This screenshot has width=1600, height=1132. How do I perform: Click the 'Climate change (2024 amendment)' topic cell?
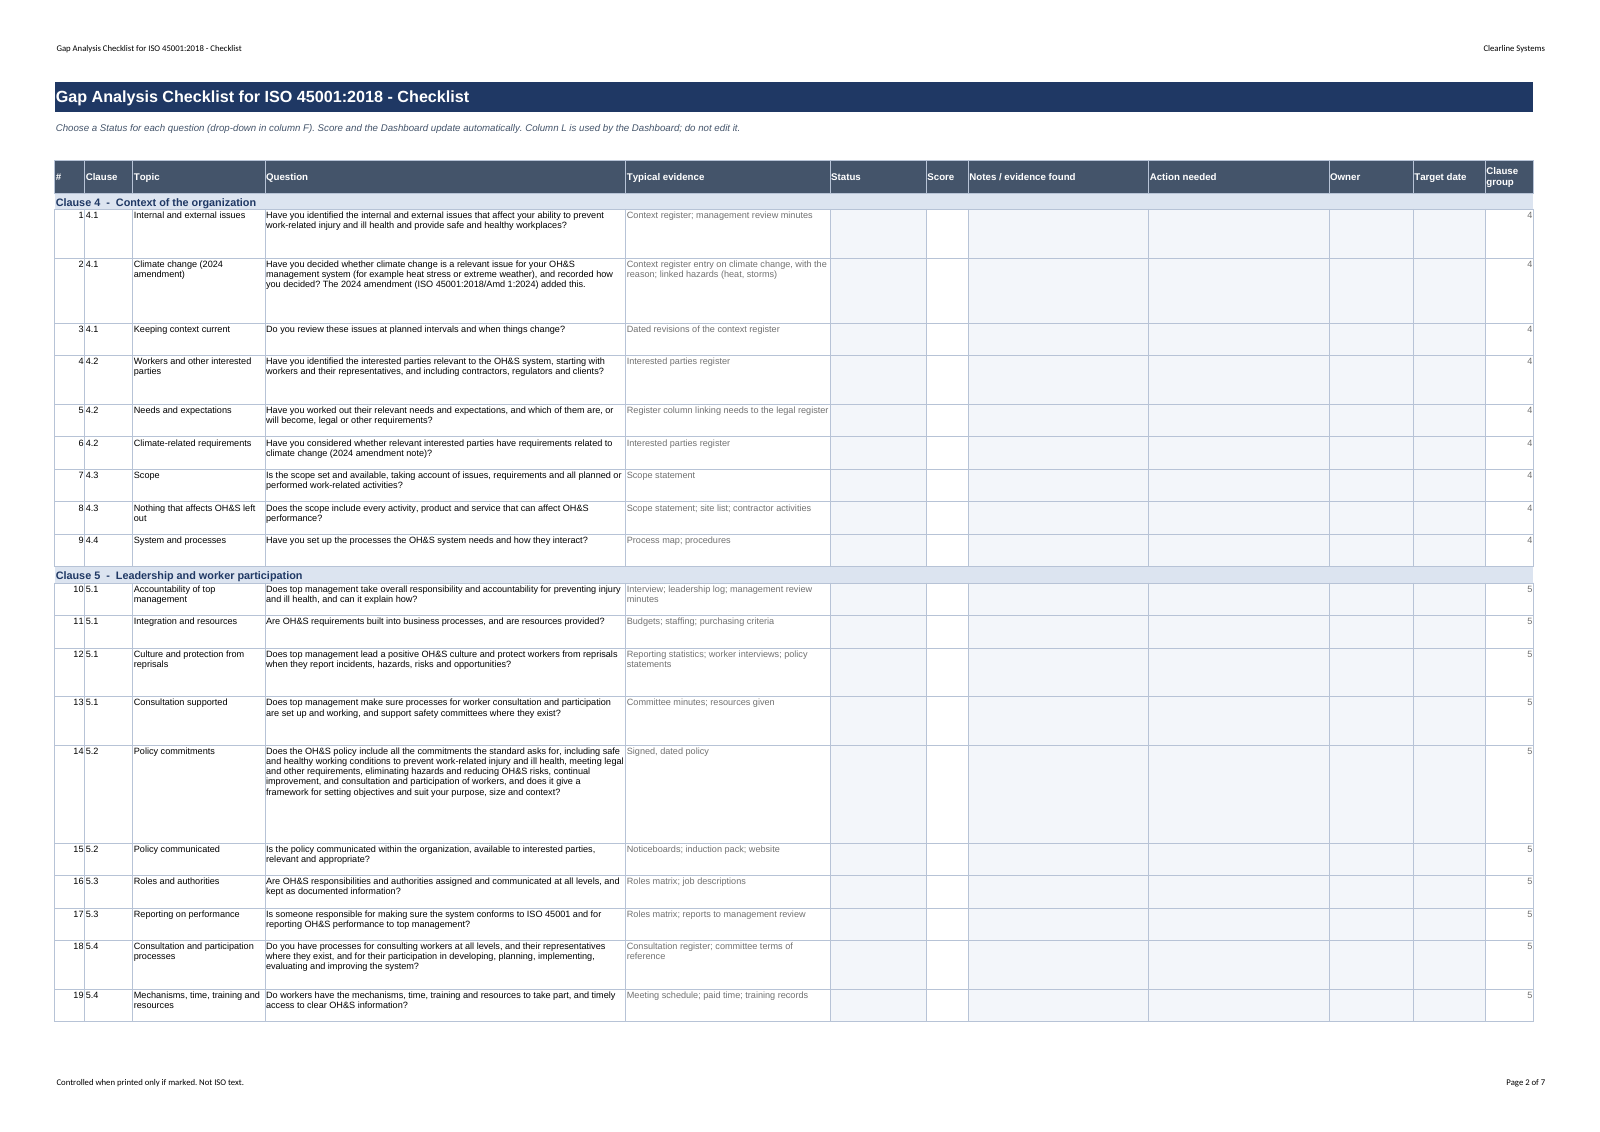point(198,291)
